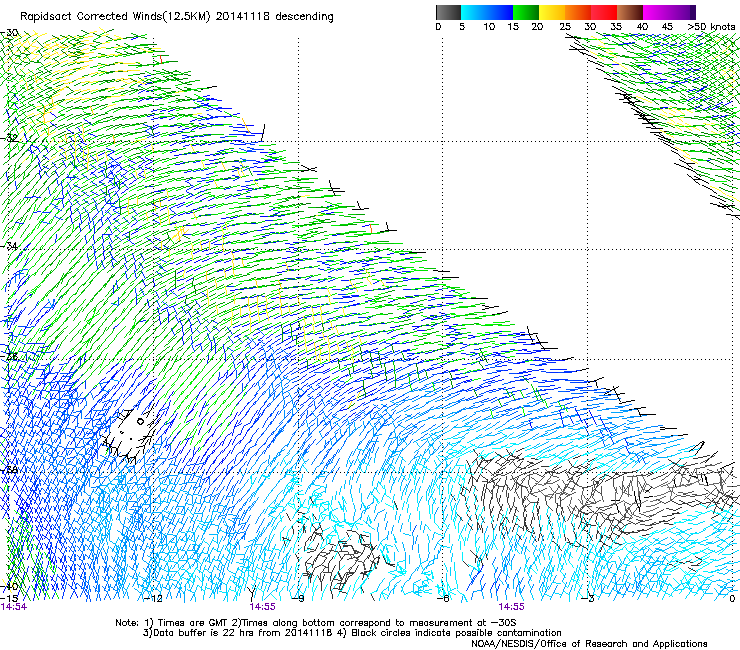
Task: Click the 0 longitude axis label
Action: [x=732, y=598]
